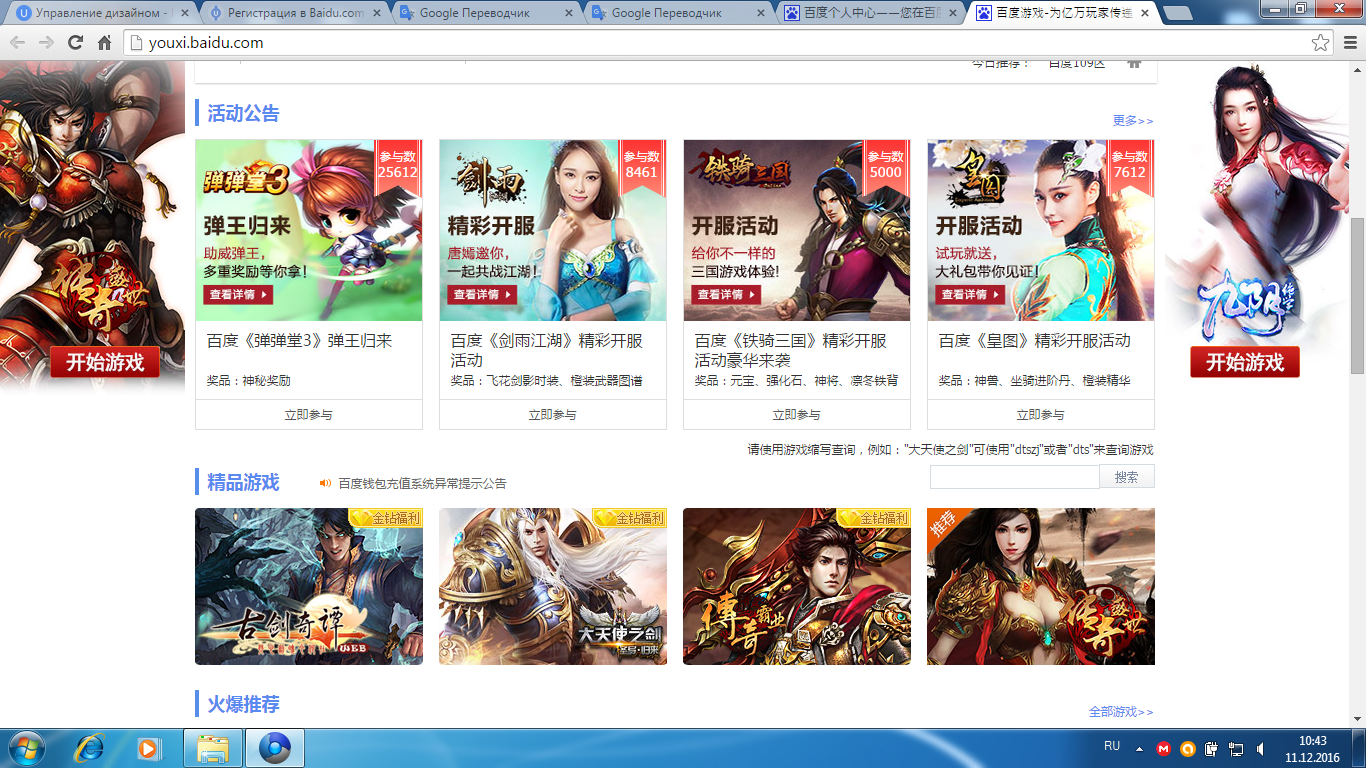Viewport: 1366px width, 768px height.
Task: Click 查看详情 on the 弹弹堂3 banner
Action: tap(238, 295)
